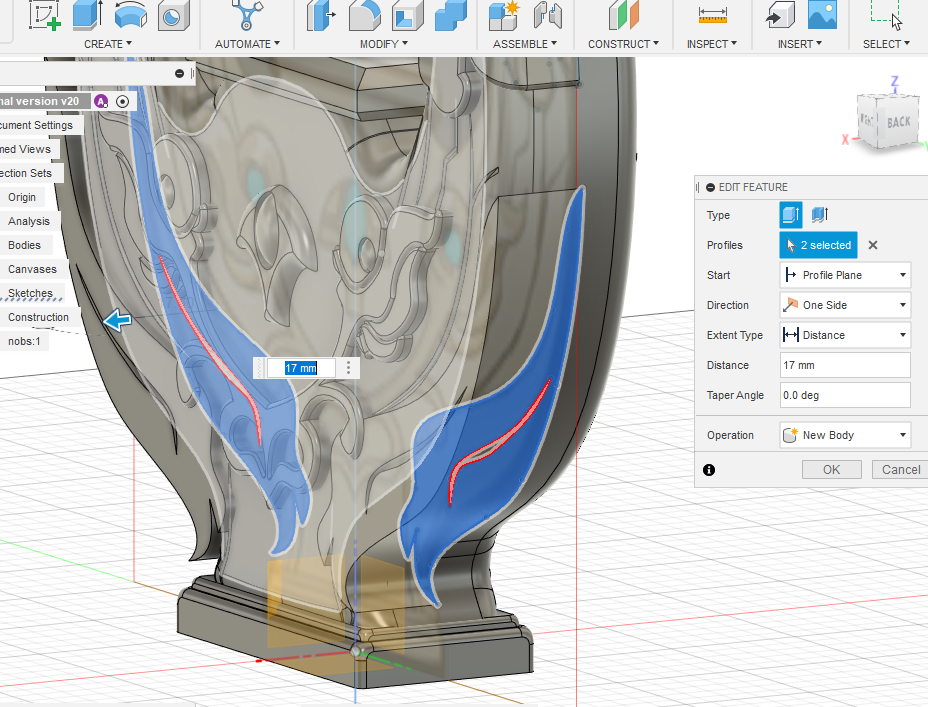This screenshot has width=928, height=707.
Task: Toggle the activate component radio button
Action: pos(123,101)
